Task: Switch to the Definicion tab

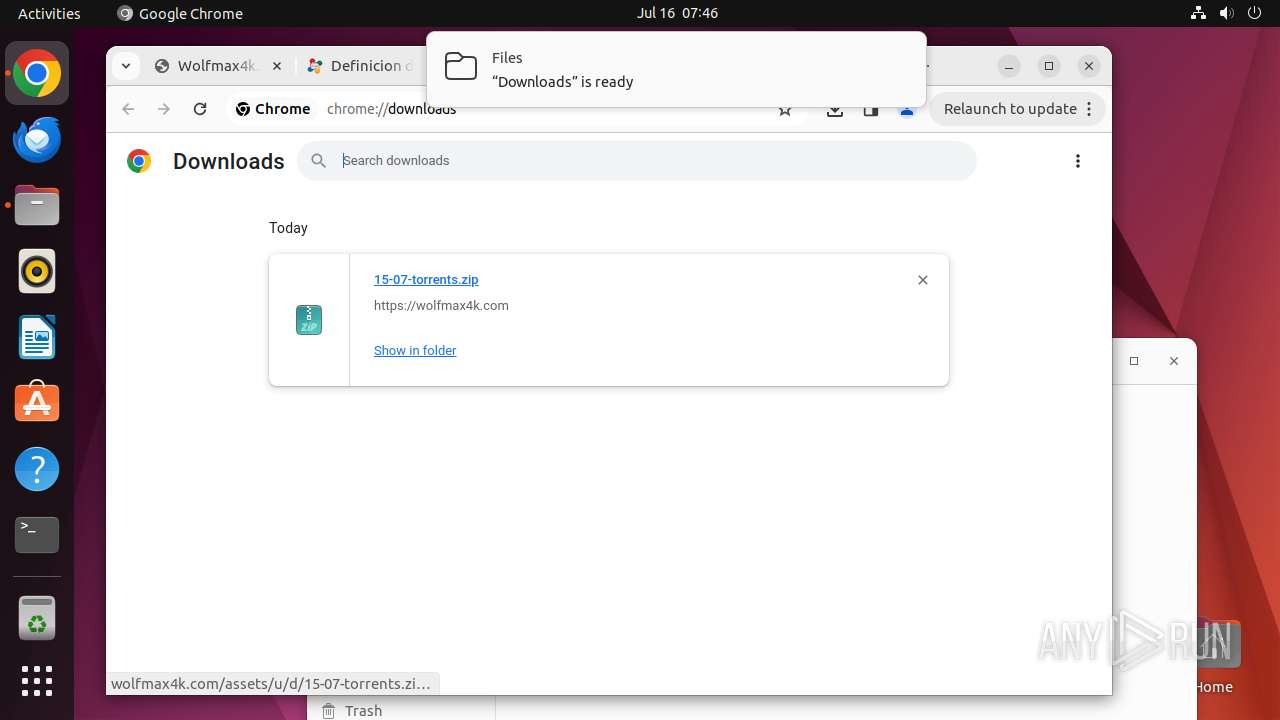Action: click(360, 66)
